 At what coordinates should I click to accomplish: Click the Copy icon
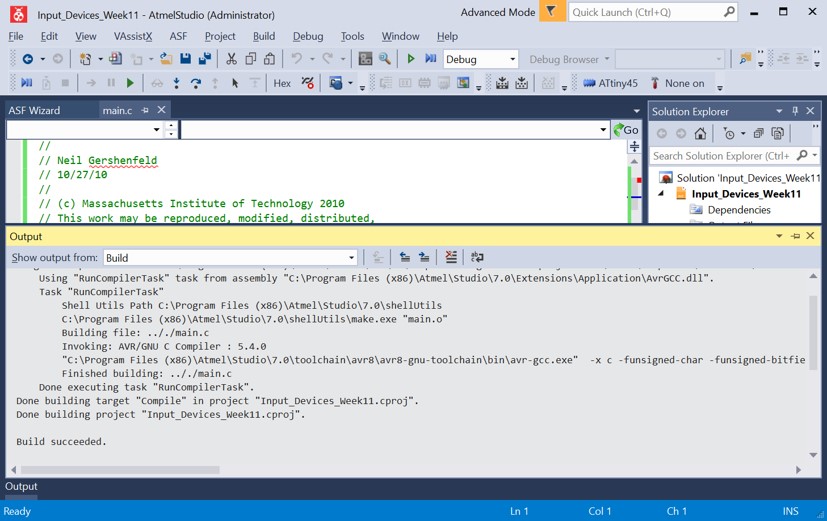point(251,59)
